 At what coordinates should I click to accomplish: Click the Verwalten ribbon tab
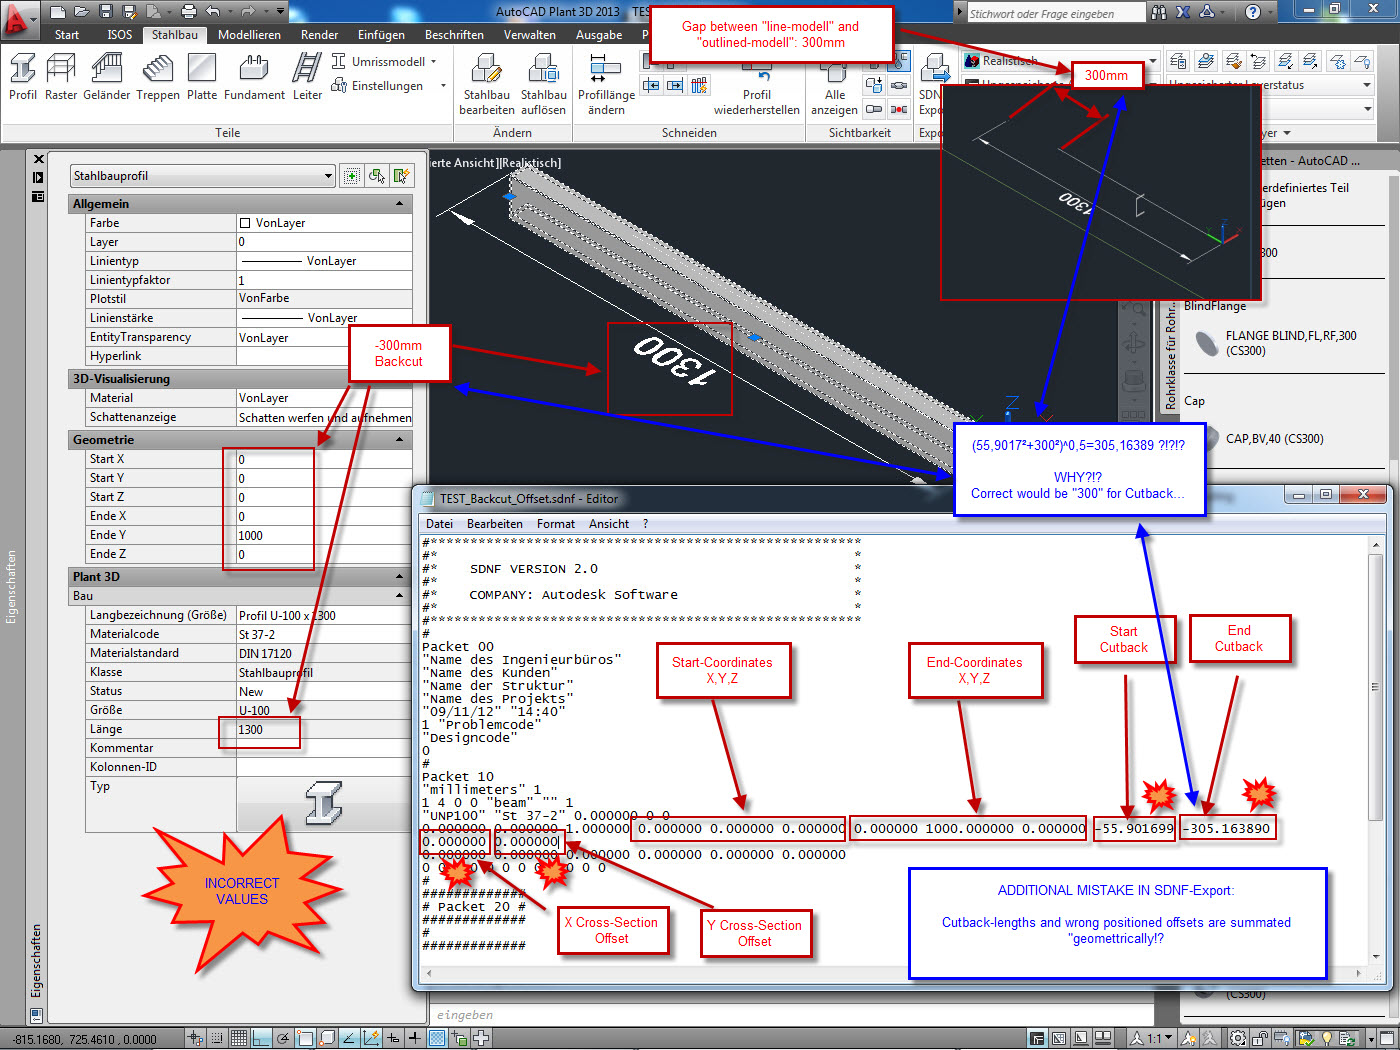tap(530, 34)
